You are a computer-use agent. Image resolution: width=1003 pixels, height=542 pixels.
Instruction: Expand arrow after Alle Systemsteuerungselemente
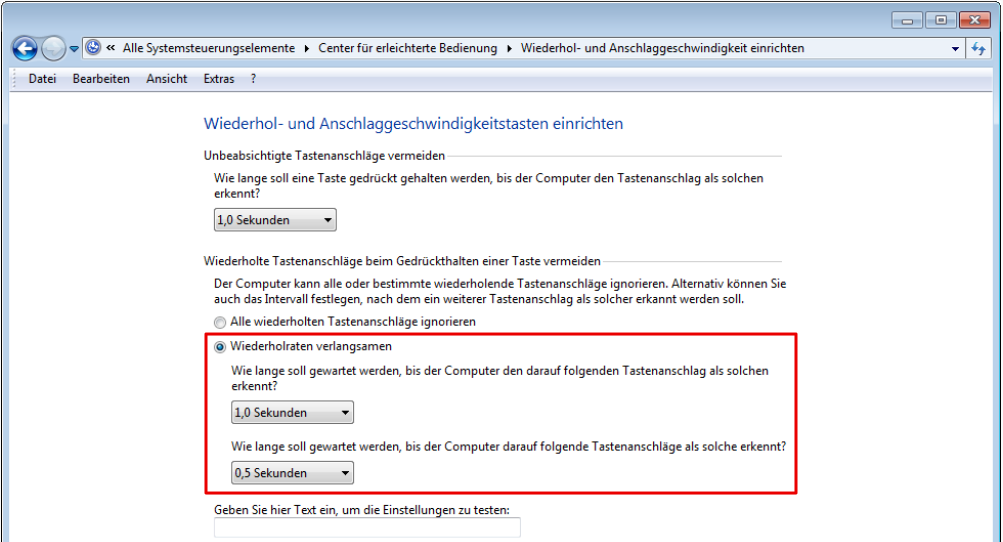click(307, 49)
